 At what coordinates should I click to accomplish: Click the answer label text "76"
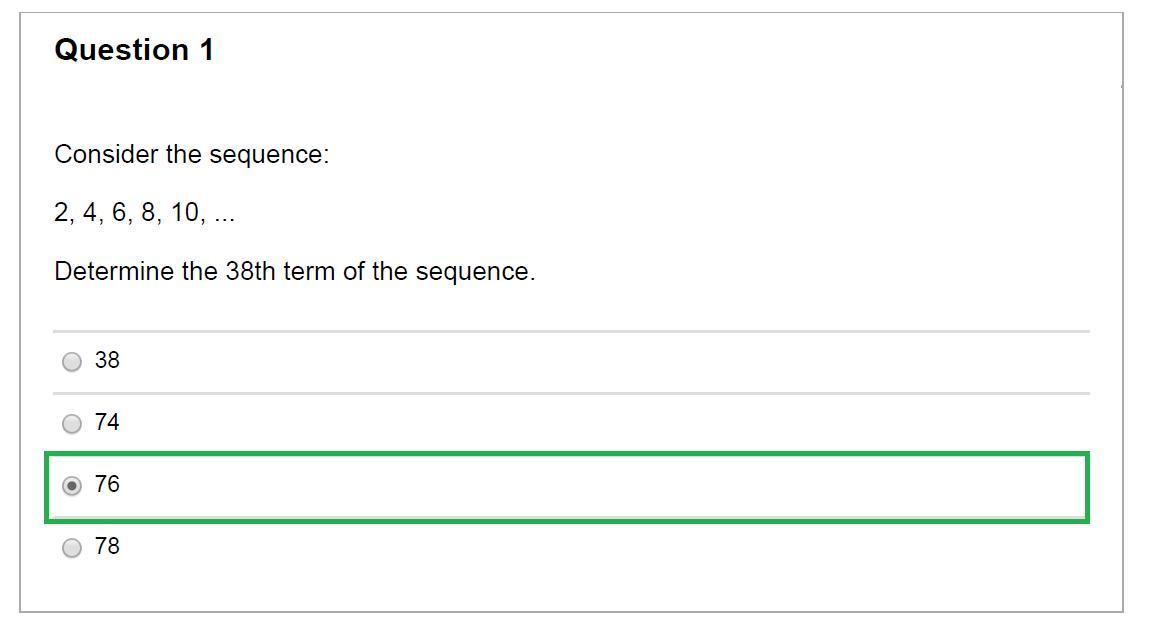coord(107,485)
